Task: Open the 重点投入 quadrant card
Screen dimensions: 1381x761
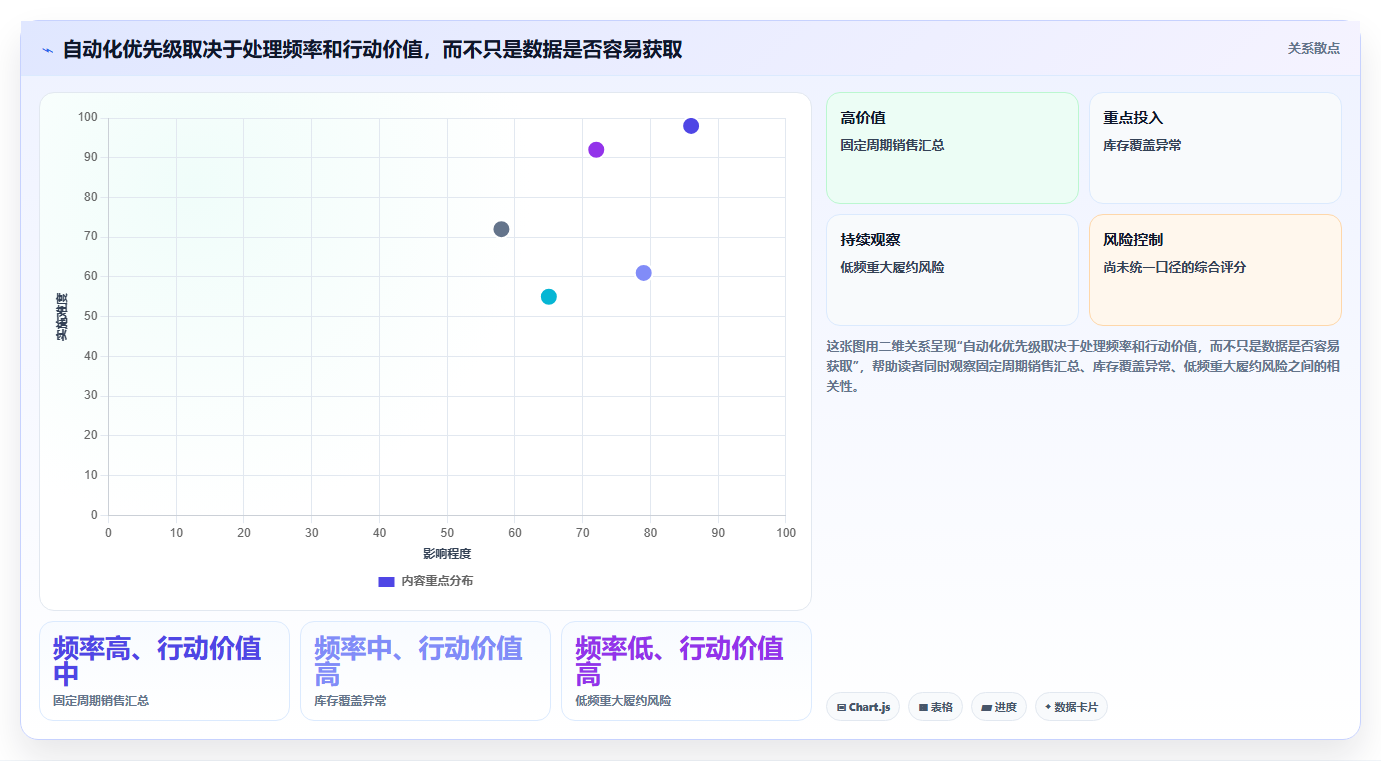Action: pos(1215,148)
